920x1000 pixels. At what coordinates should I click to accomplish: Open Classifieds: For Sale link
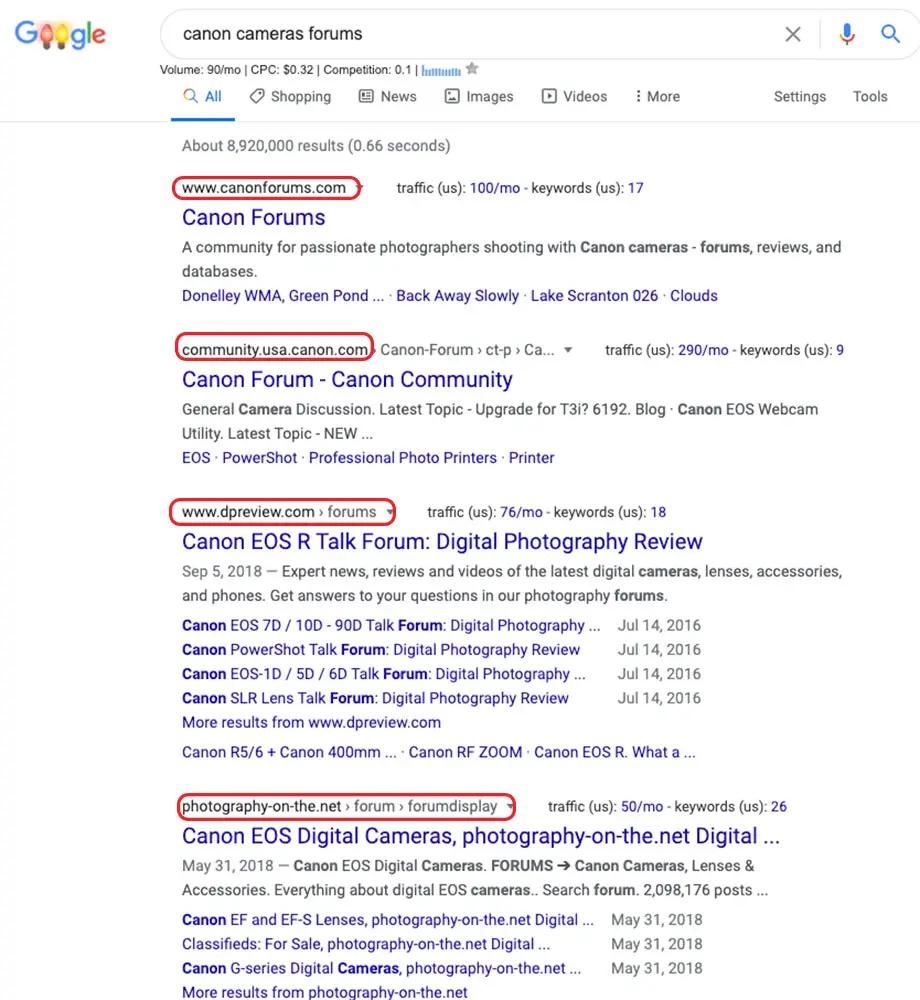click(x=366, y=945)
